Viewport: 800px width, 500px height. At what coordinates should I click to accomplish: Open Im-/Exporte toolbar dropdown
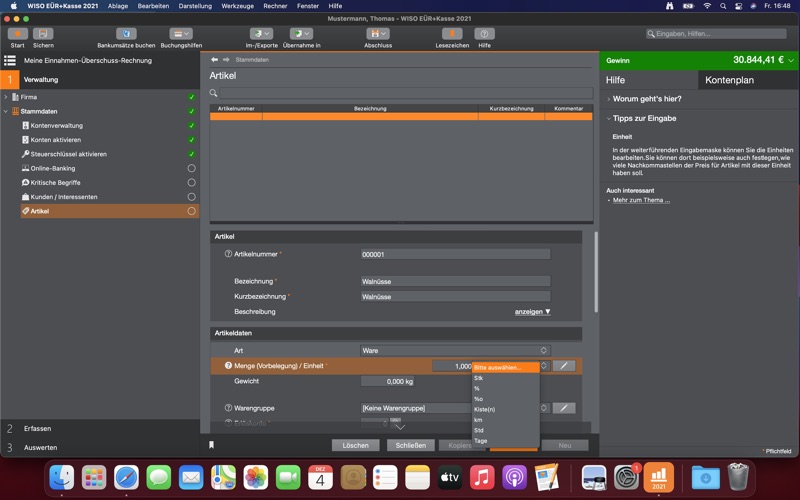coord(261,34)
